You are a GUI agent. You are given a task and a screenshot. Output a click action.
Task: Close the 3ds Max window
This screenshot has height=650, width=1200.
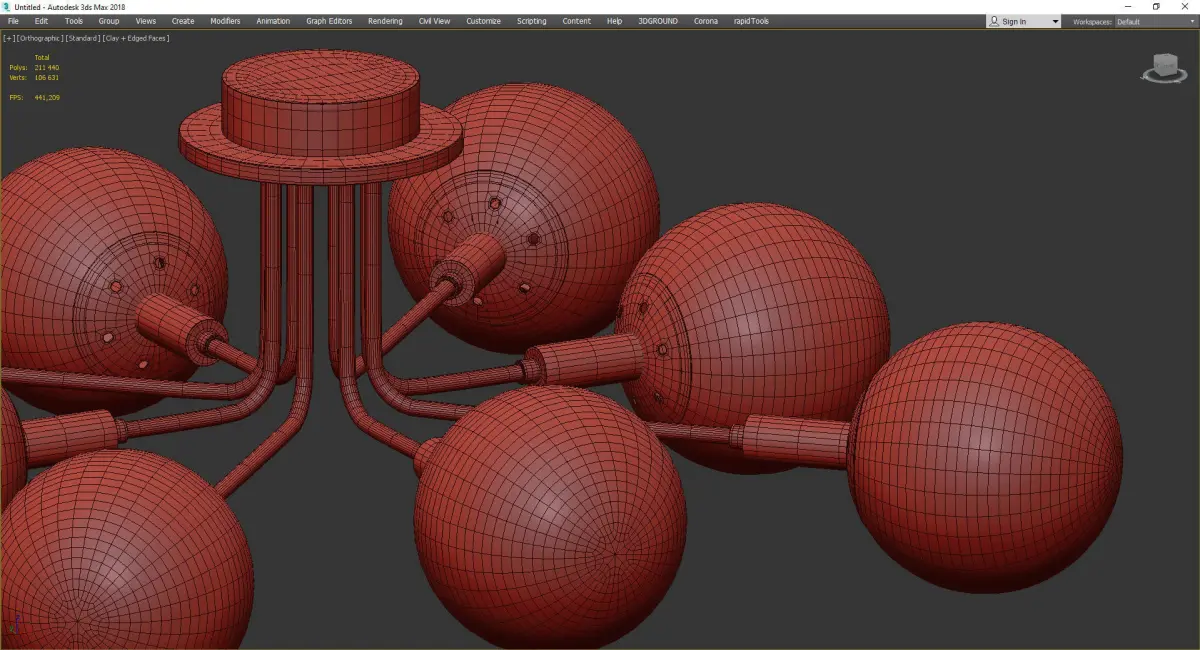coord(1184,6)
